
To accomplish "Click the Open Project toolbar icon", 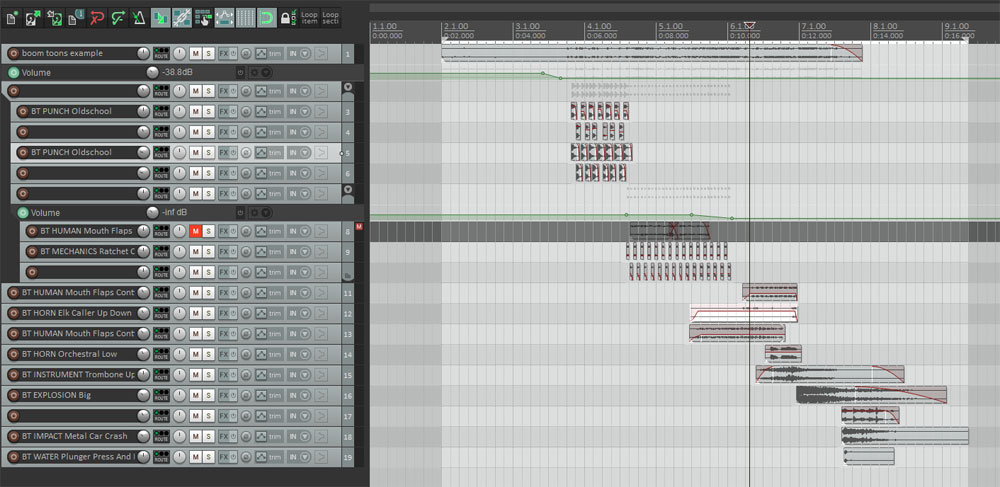I will point(34,18).
